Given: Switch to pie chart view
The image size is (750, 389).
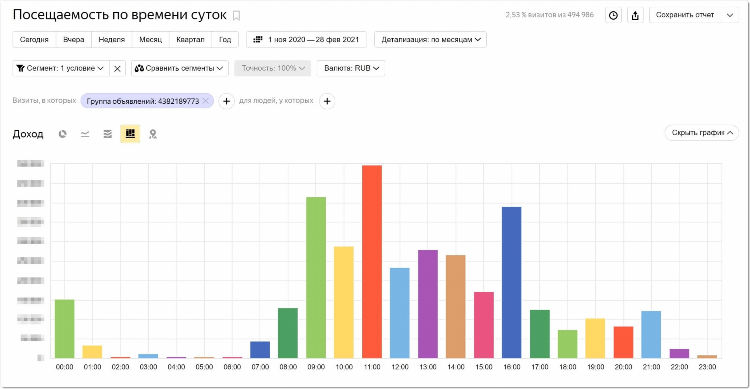Looking at the screenshot, I should 62,134.
